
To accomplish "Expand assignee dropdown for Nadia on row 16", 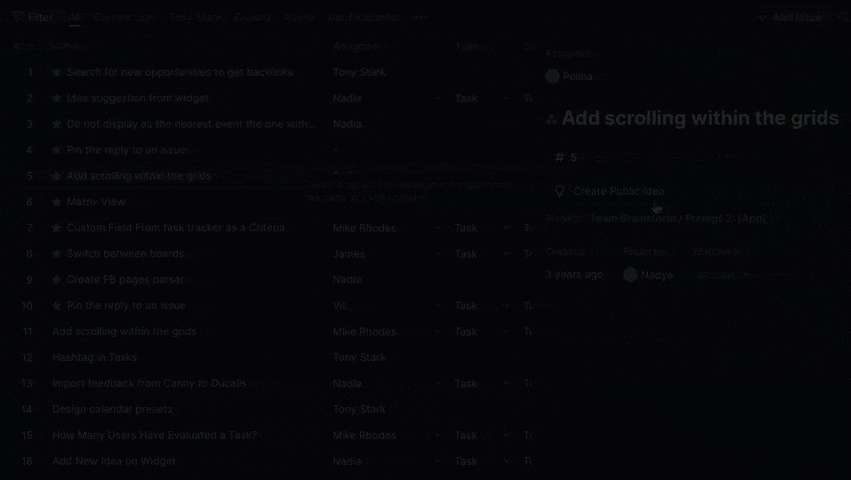I will (x=437, y=461).
